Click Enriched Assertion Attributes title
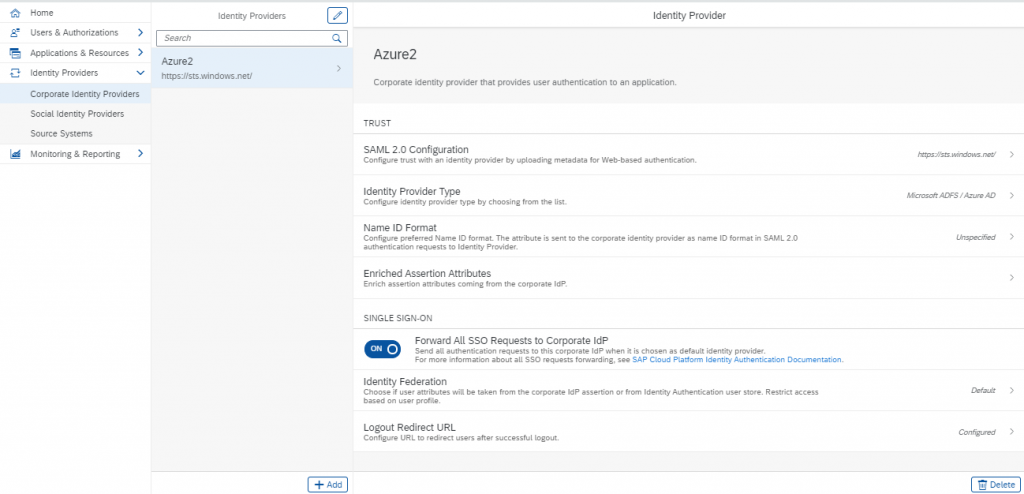This screenshot has width=1024, height=494. [427, 273]
